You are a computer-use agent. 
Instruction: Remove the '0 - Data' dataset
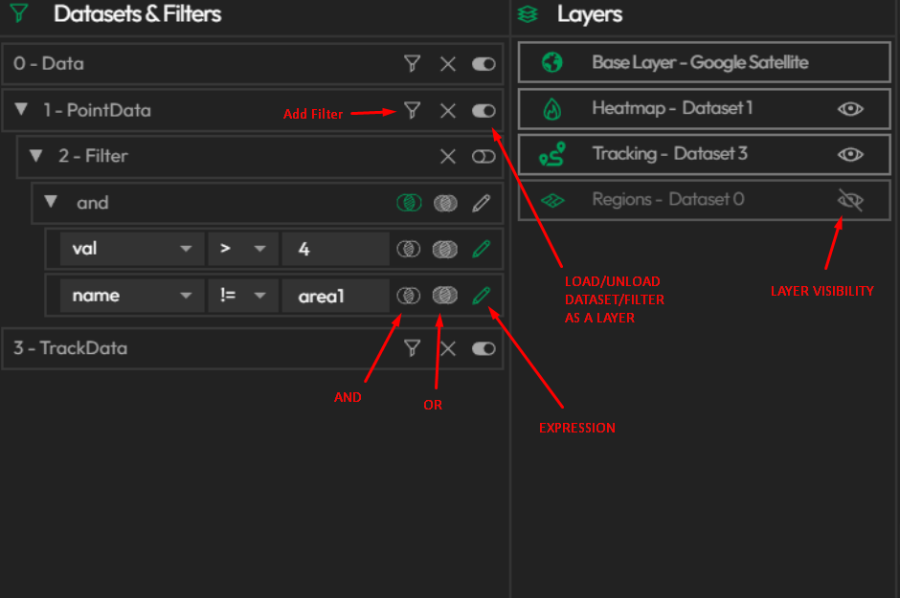tap(447, 63)
